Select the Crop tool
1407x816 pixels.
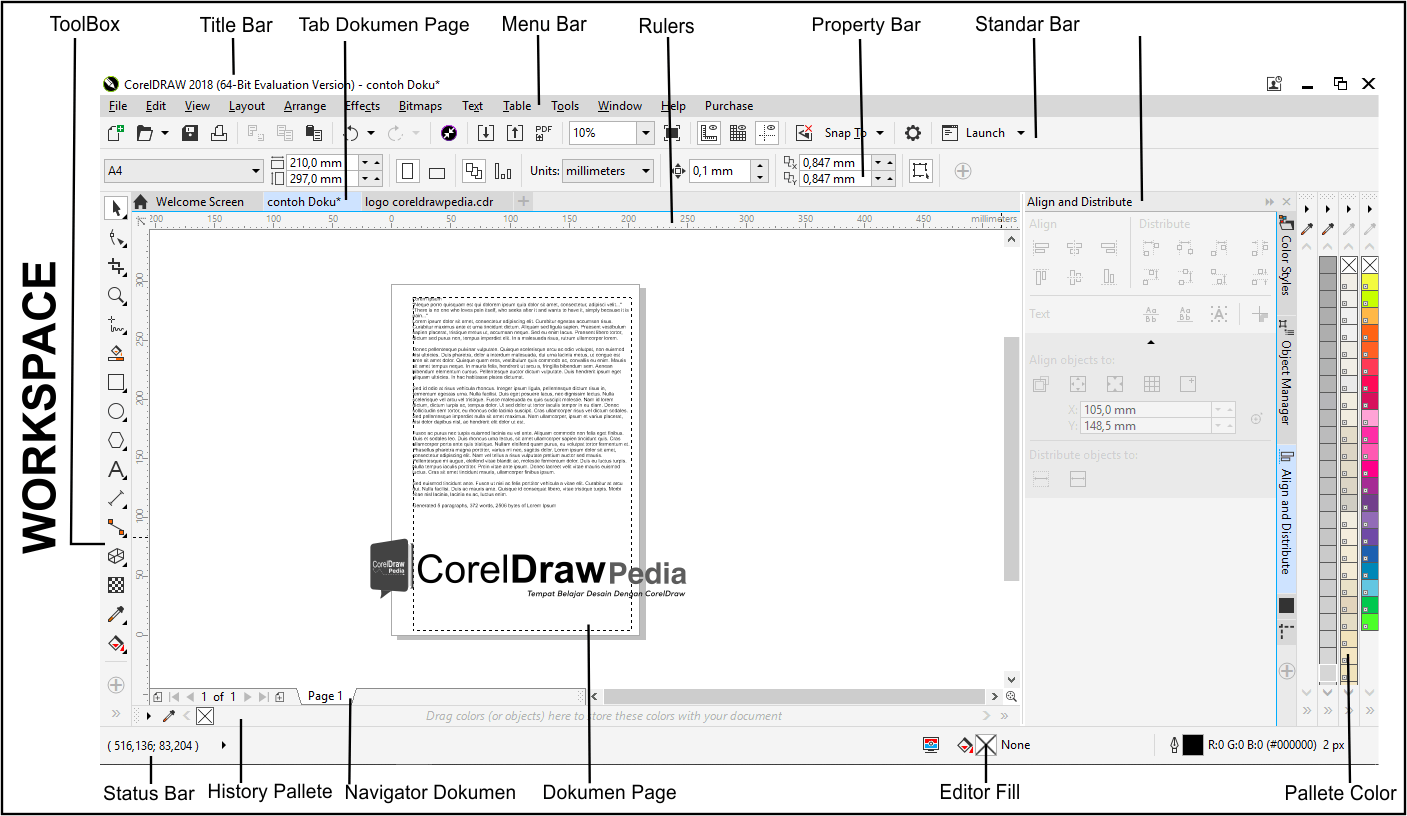point(116,267)
